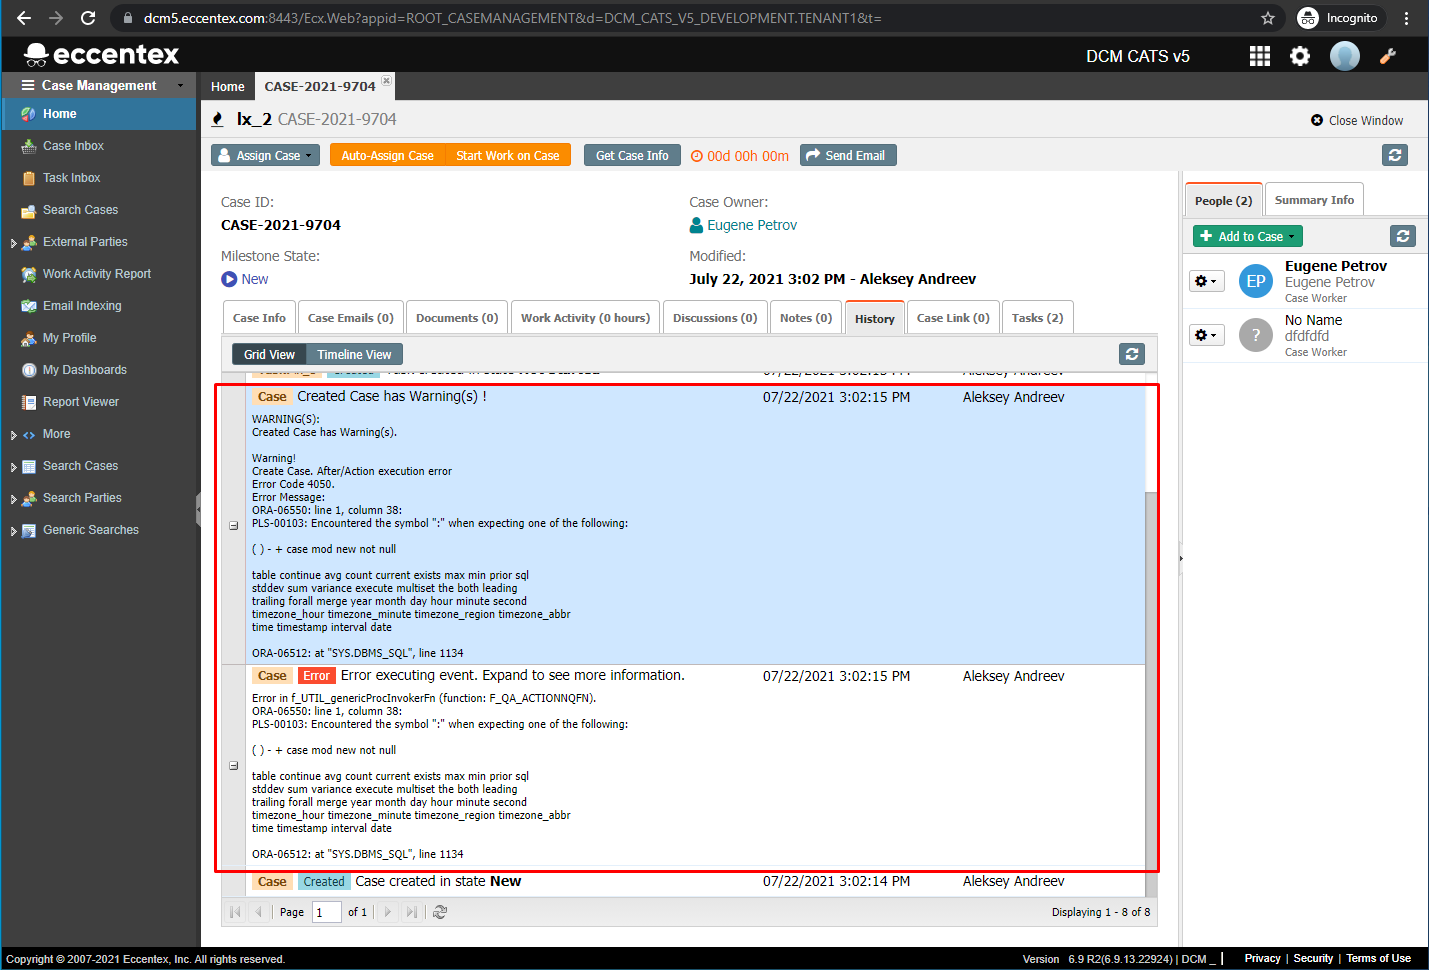Switch to Notes (0) tab
The height and width of the screenshot is (970, 1429).
(806, 317)
